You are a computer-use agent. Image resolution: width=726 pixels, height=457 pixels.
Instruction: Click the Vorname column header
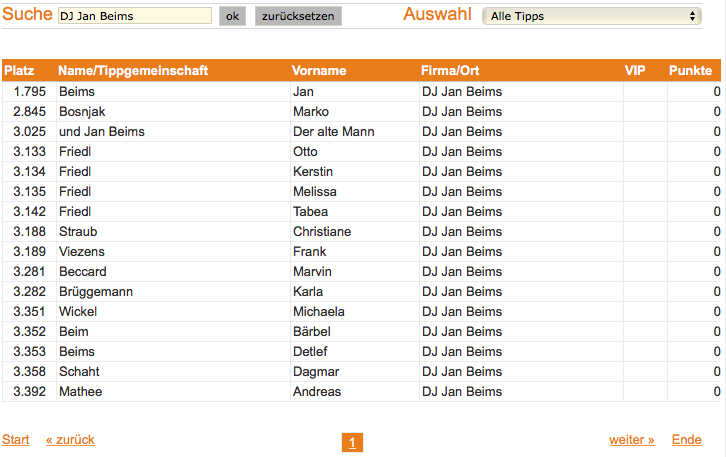coord(319,70)
